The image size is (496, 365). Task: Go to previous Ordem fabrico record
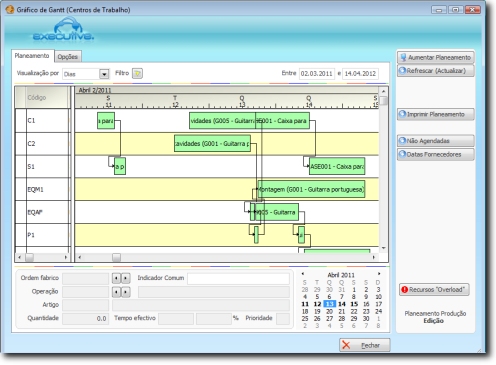coord(116,278)
